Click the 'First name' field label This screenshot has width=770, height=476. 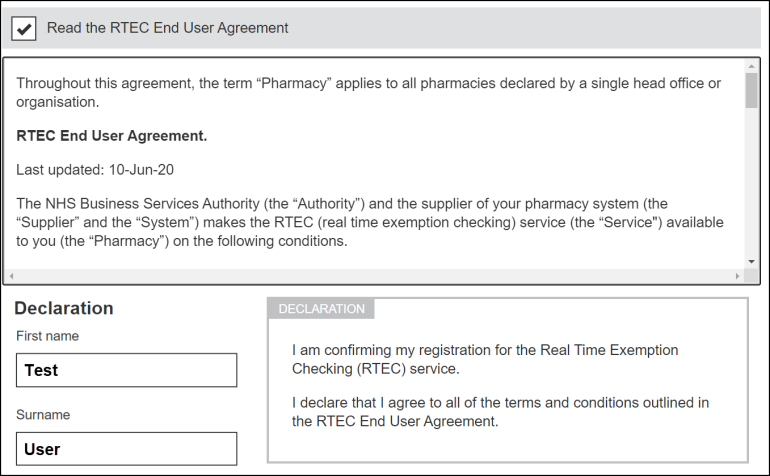(x=48, y=336)
